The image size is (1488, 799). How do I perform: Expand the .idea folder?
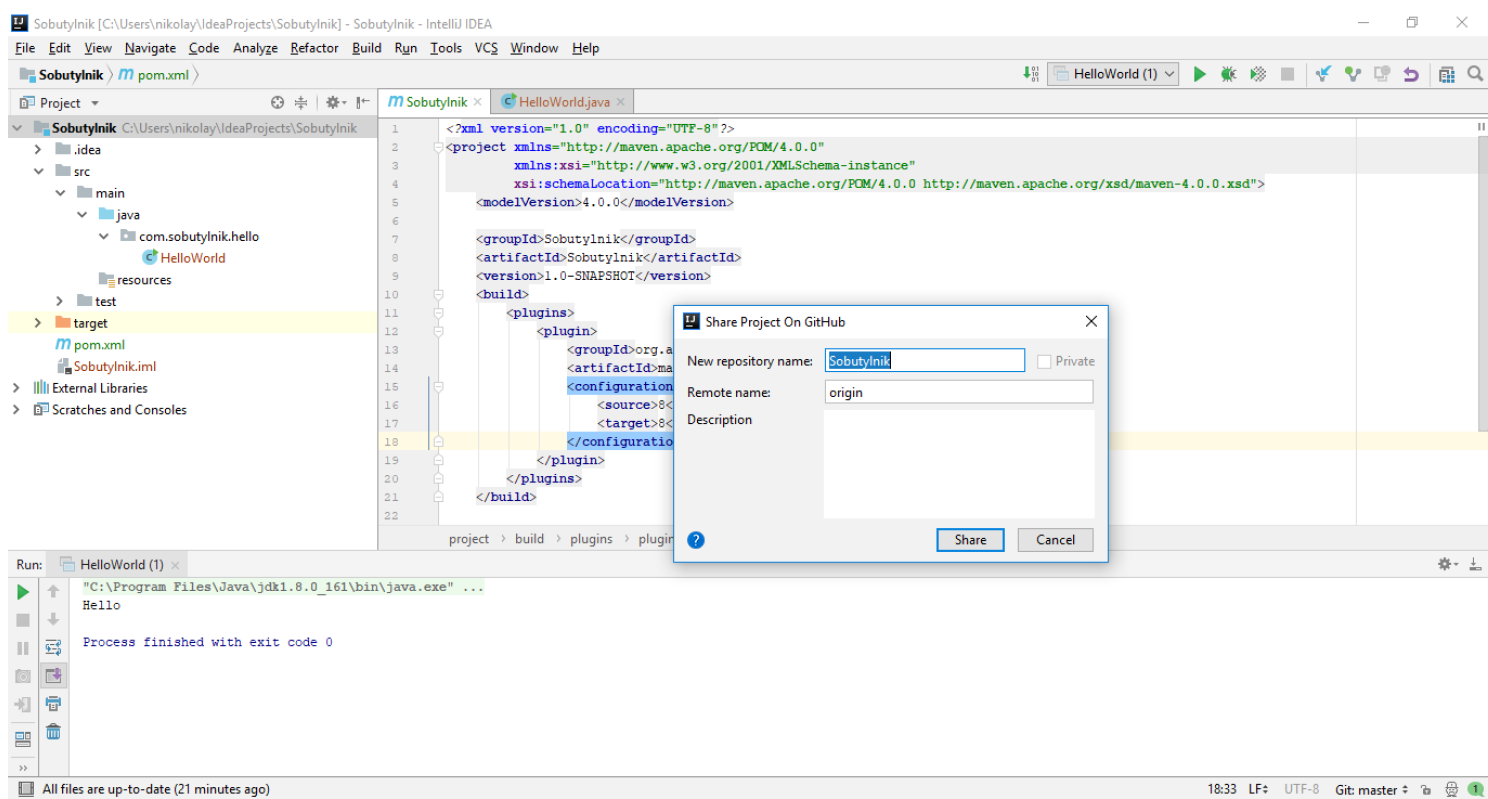point(37,150)
